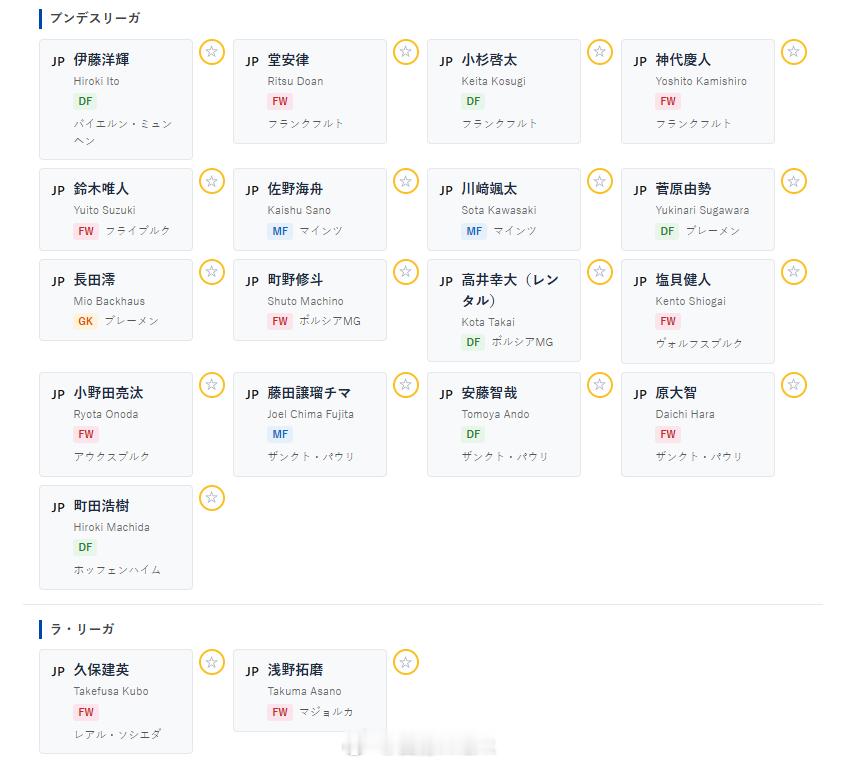Viewport: 841px width, 764px height.
Task: Add Sota Kawasaki to favorites star
Action: (600, 181)
